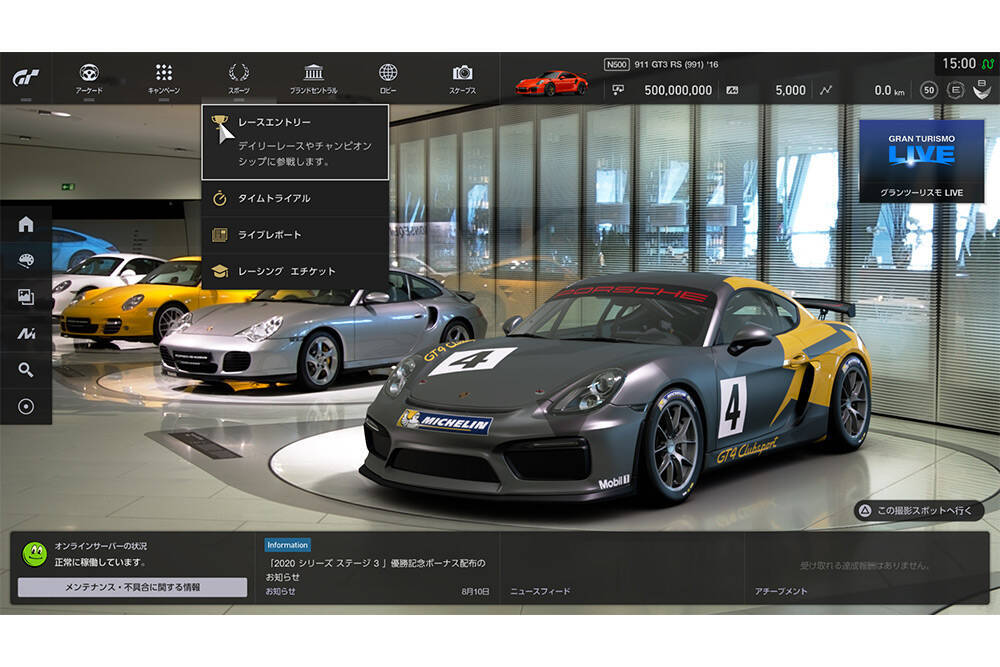Open Scapes (スケープス) camera icon

coord(462,78)
